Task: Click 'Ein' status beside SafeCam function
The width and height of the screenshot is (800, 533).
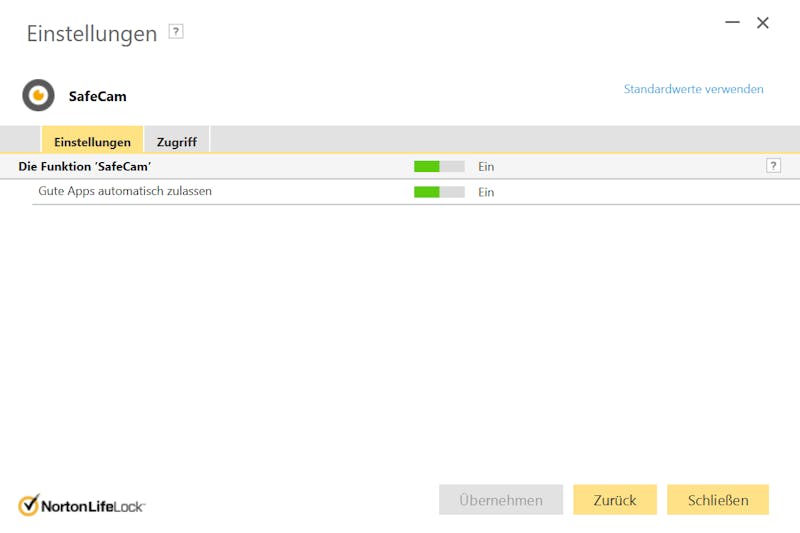Action: click(x=486, y=166)
